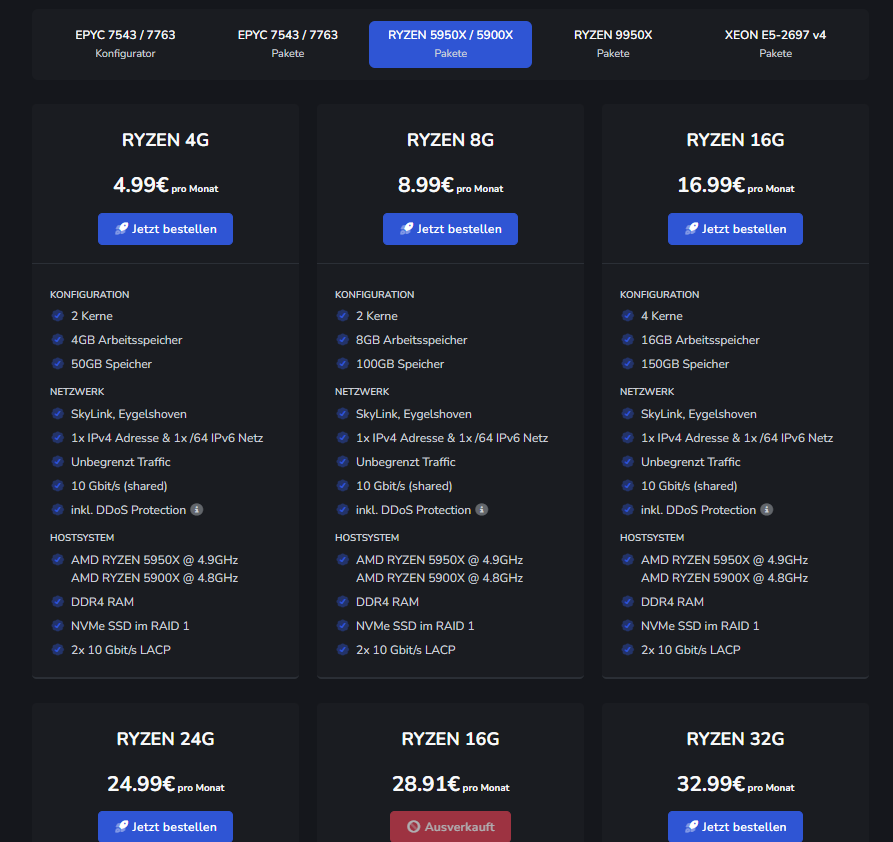Click the RYZEN 32G package title
Viewport: 893px width, 842px height.
tap(735, 739)
